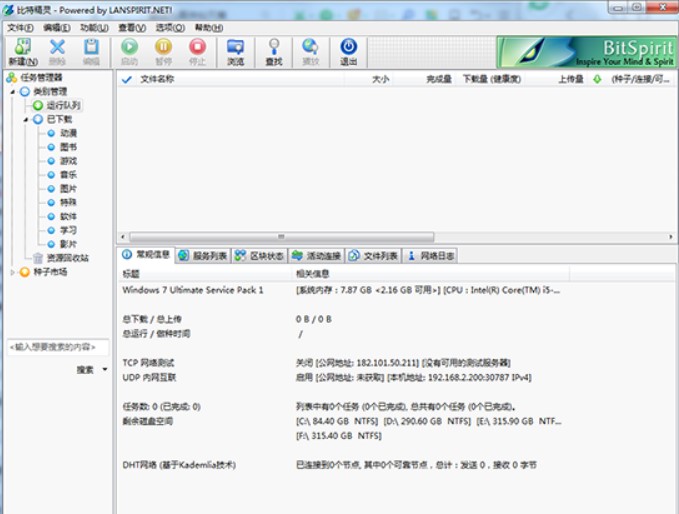
Task: Click the 新建 new task toolbar button
Action: pyautogui.click(x=23, y=52)
